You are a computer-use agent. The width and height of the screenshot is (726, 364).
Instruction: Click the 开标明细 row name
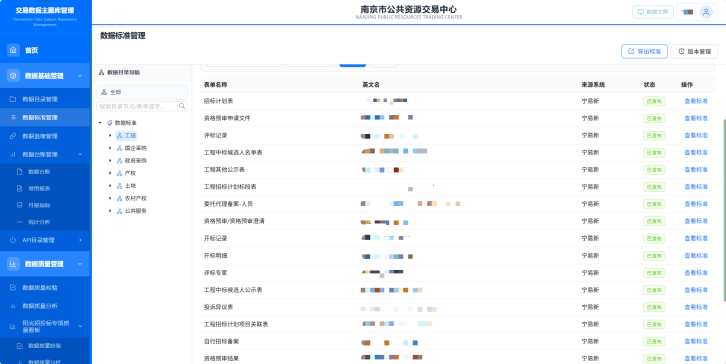coord(215,255)
